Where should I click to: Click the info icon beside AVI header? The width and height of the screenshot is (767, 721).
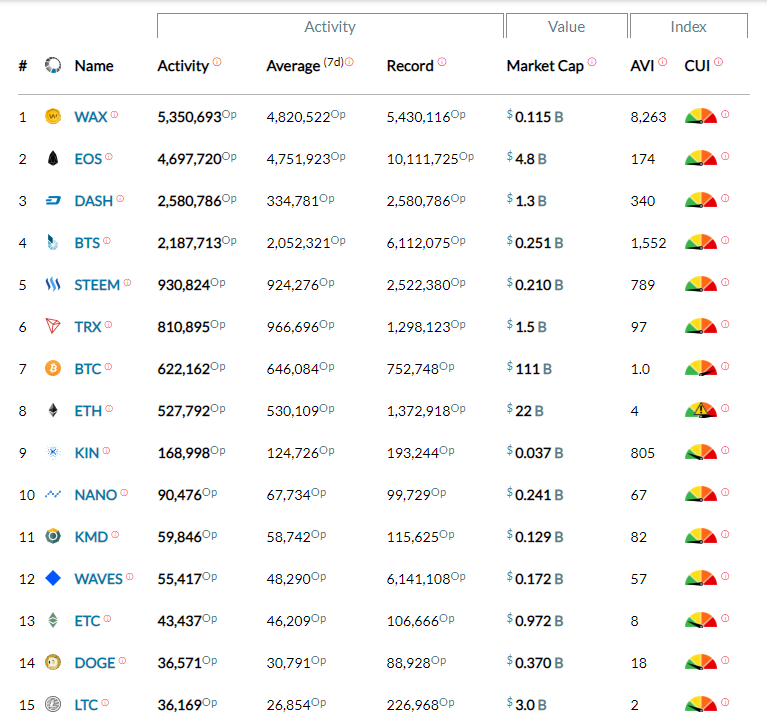tap(662, 62)
